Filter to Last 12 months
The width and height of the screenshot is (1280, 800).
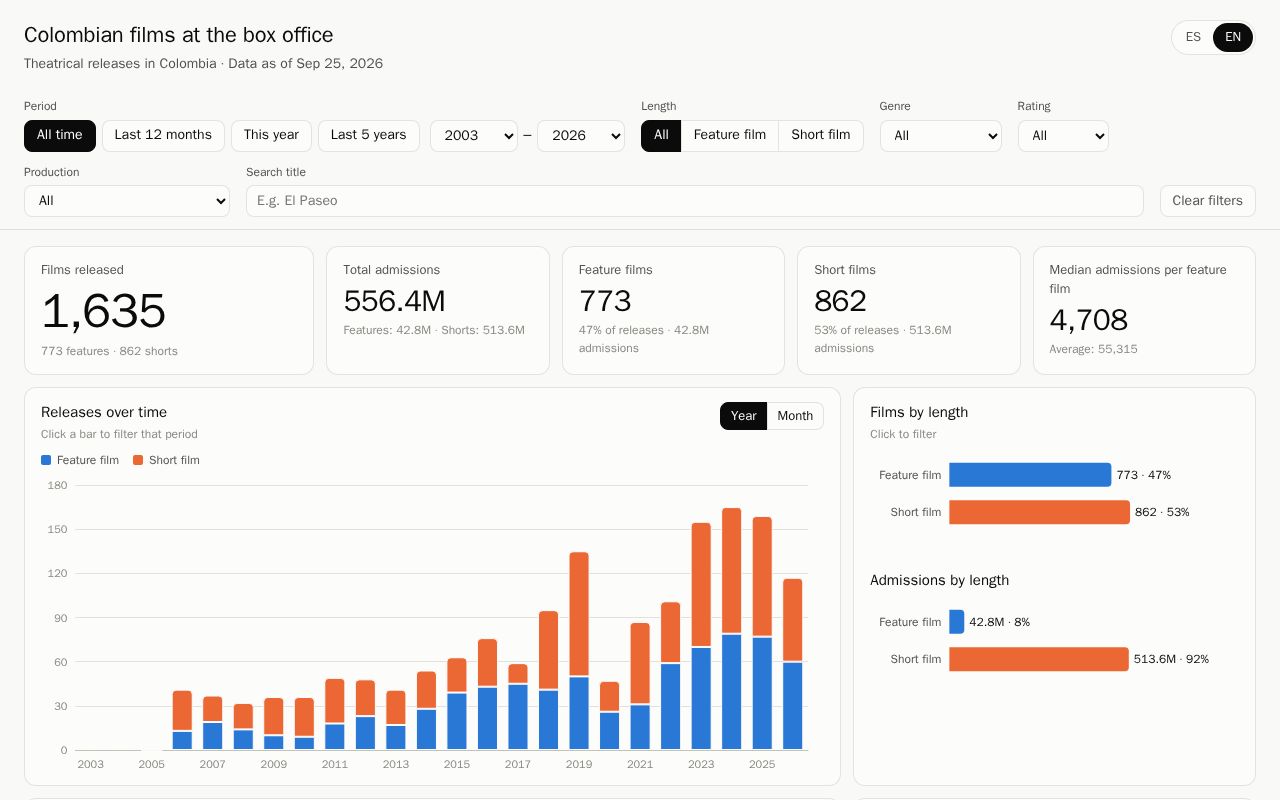(x=163, y=136)
